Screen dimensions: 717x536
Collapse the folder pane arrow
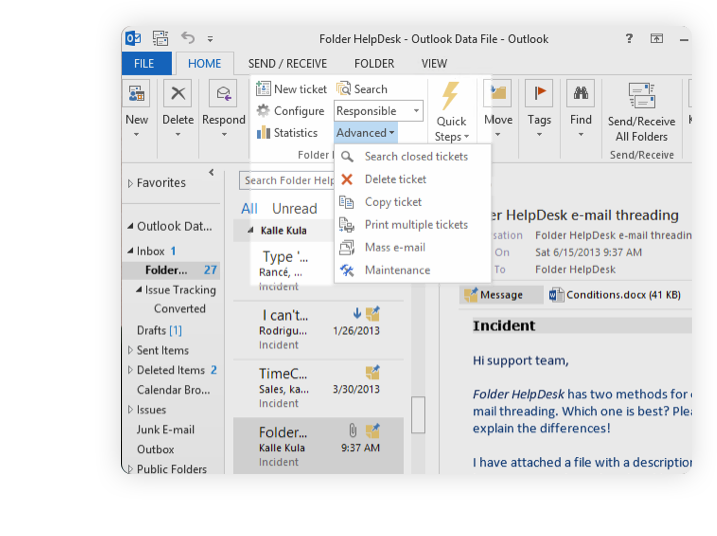tap(211, 172)
